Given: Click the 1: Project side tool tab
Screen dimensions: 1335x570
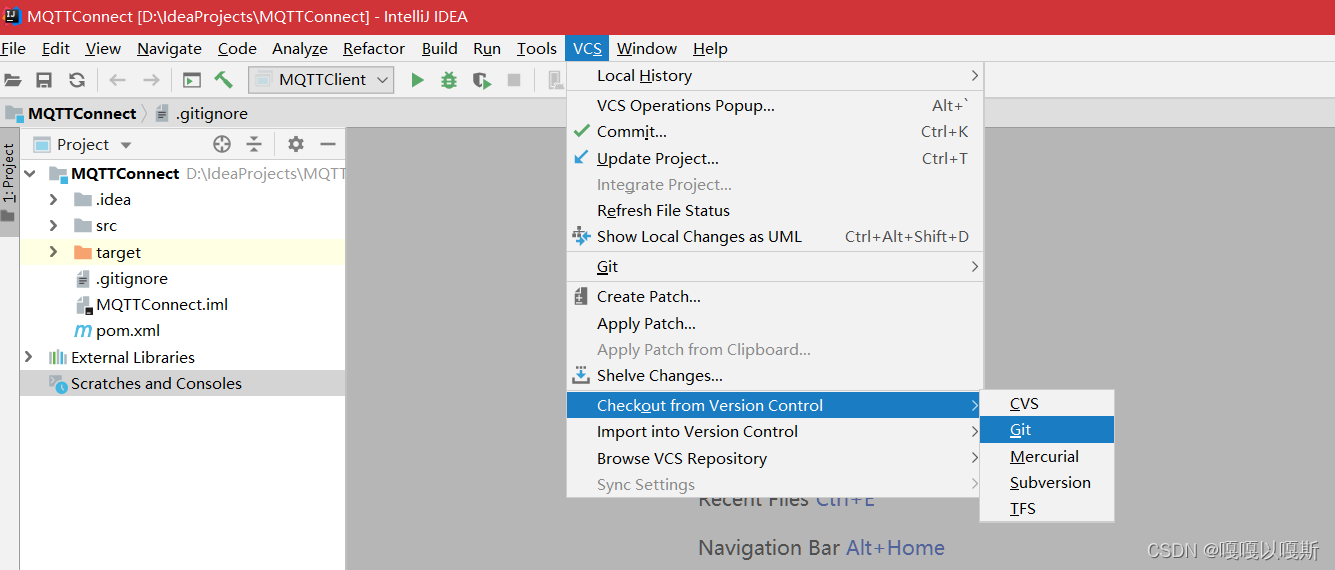Looking at the screenshot, I should (9, 182).
